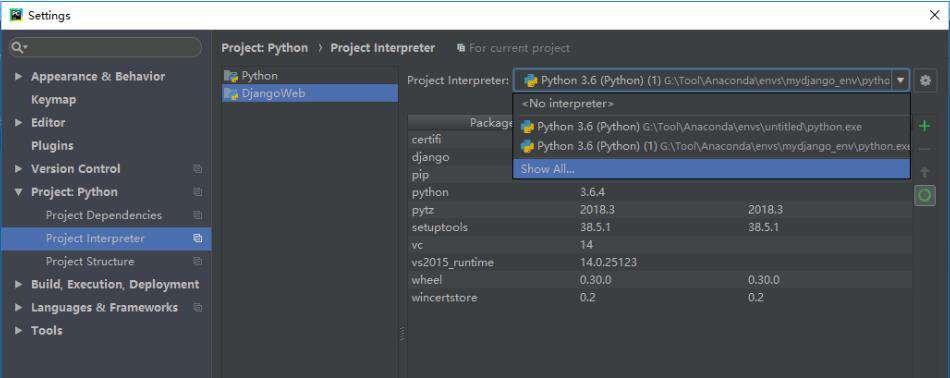Expand the Version Control section
This screenshot has width=950, height=378.
click(18, 168)
